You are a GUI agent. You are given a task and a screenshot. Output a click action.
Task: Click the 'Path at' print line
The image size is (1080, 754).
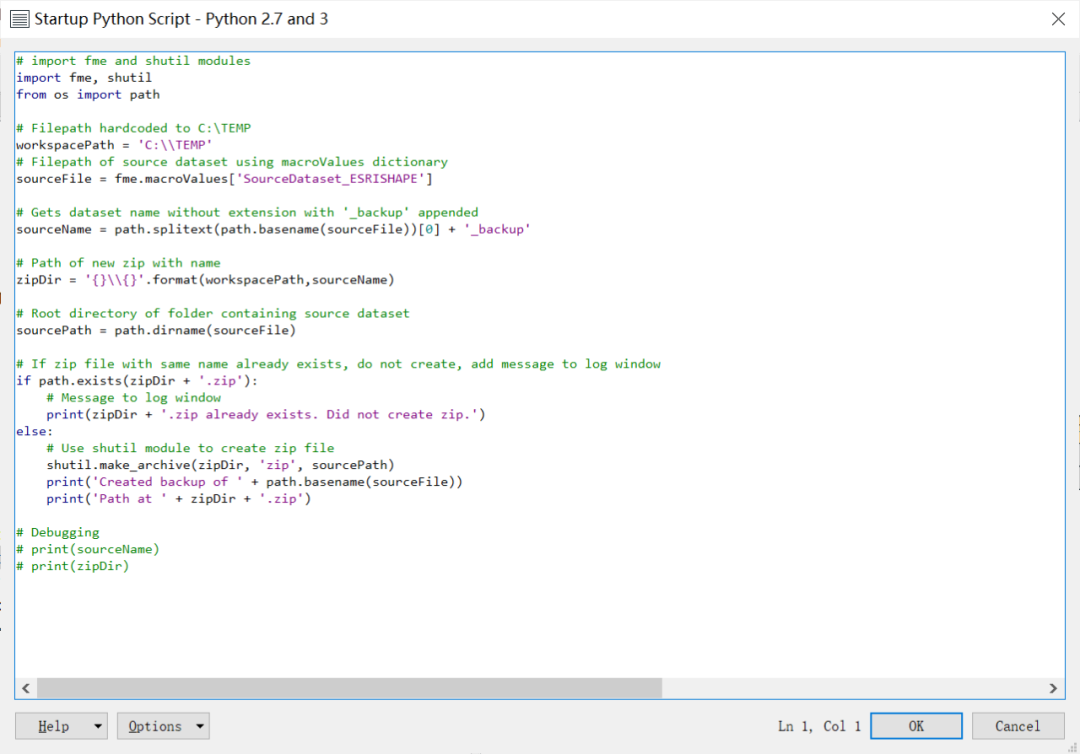tap(179, 499)
